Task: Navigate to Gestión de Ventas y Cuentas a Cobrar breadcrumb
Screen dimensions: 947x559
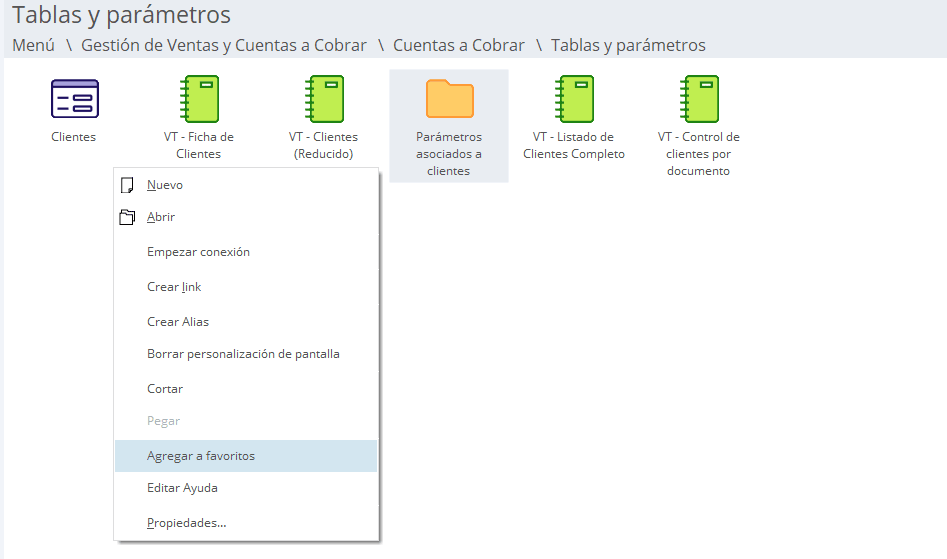Action: [x=224, y=45]
